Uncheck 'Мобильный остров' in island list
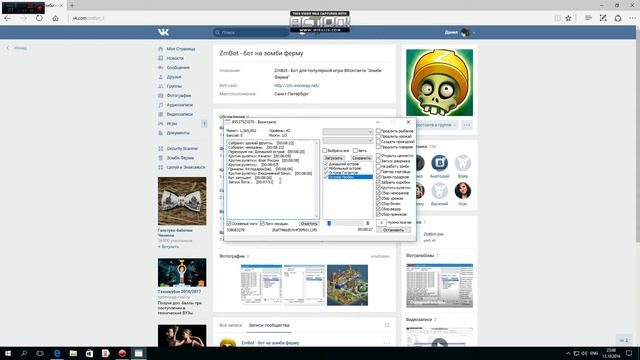The image size is (640, 360). tap(326, 168)
